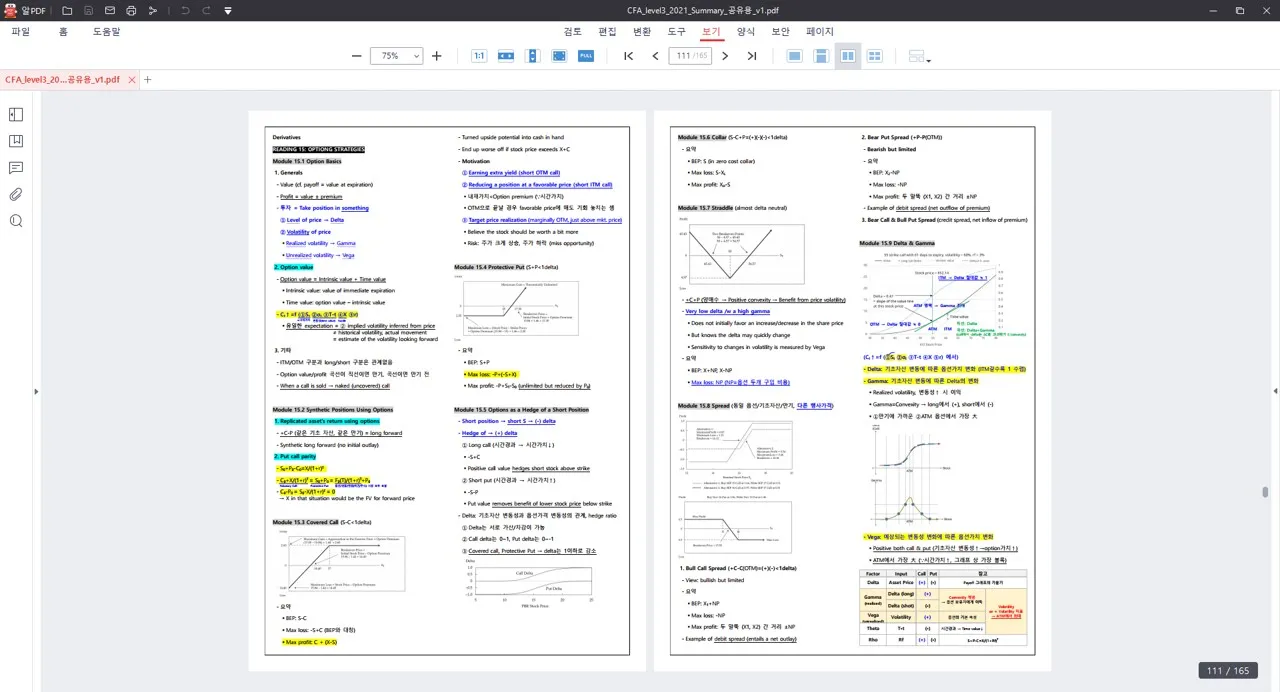Go to the last page

[752, 56]
